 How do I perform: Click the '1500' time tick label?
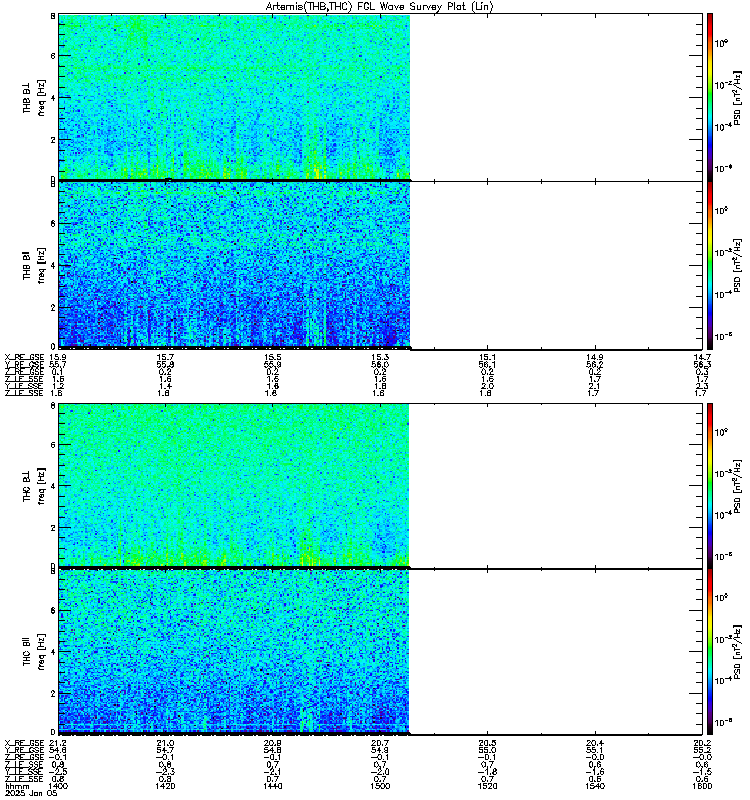(380, 786)
